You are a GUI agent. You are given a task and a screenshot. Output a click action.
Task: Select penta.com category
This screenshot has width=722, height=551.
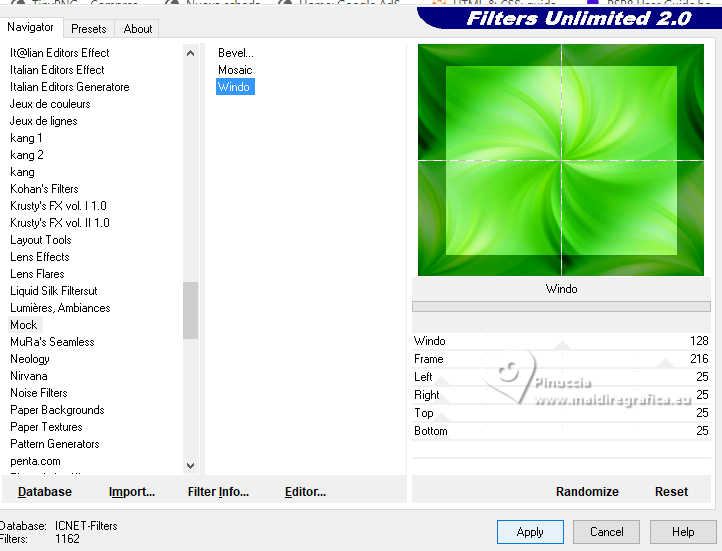click(x=35, y=461)
